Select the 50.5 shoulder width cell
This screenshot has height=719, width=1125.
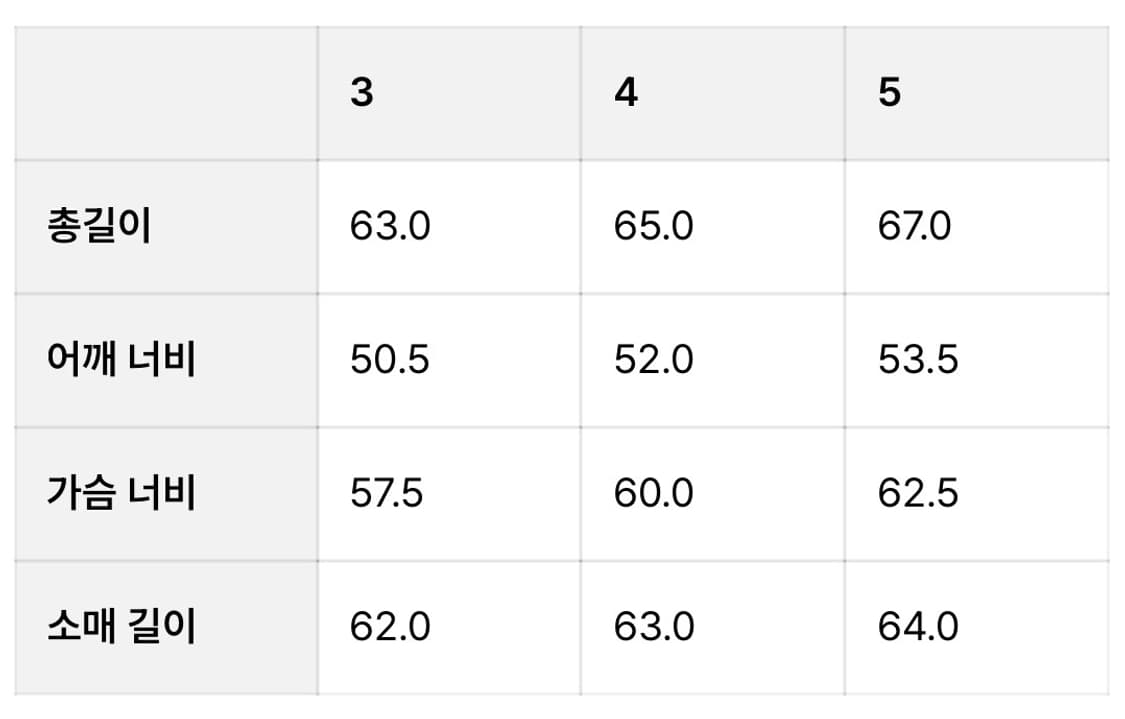pos(390,360)
